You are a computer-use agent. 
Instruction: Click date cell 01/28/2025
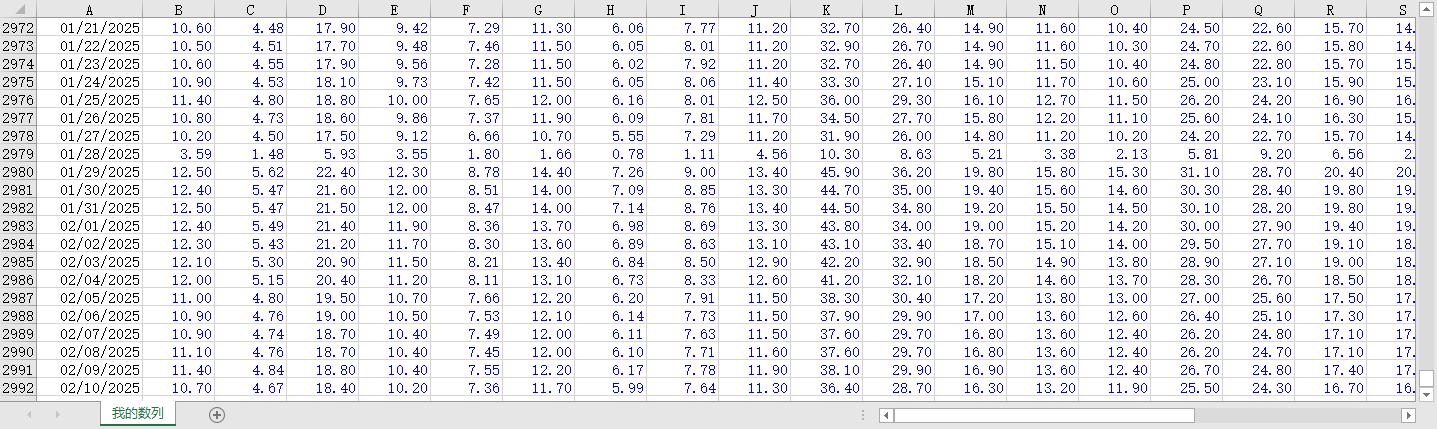89,154
